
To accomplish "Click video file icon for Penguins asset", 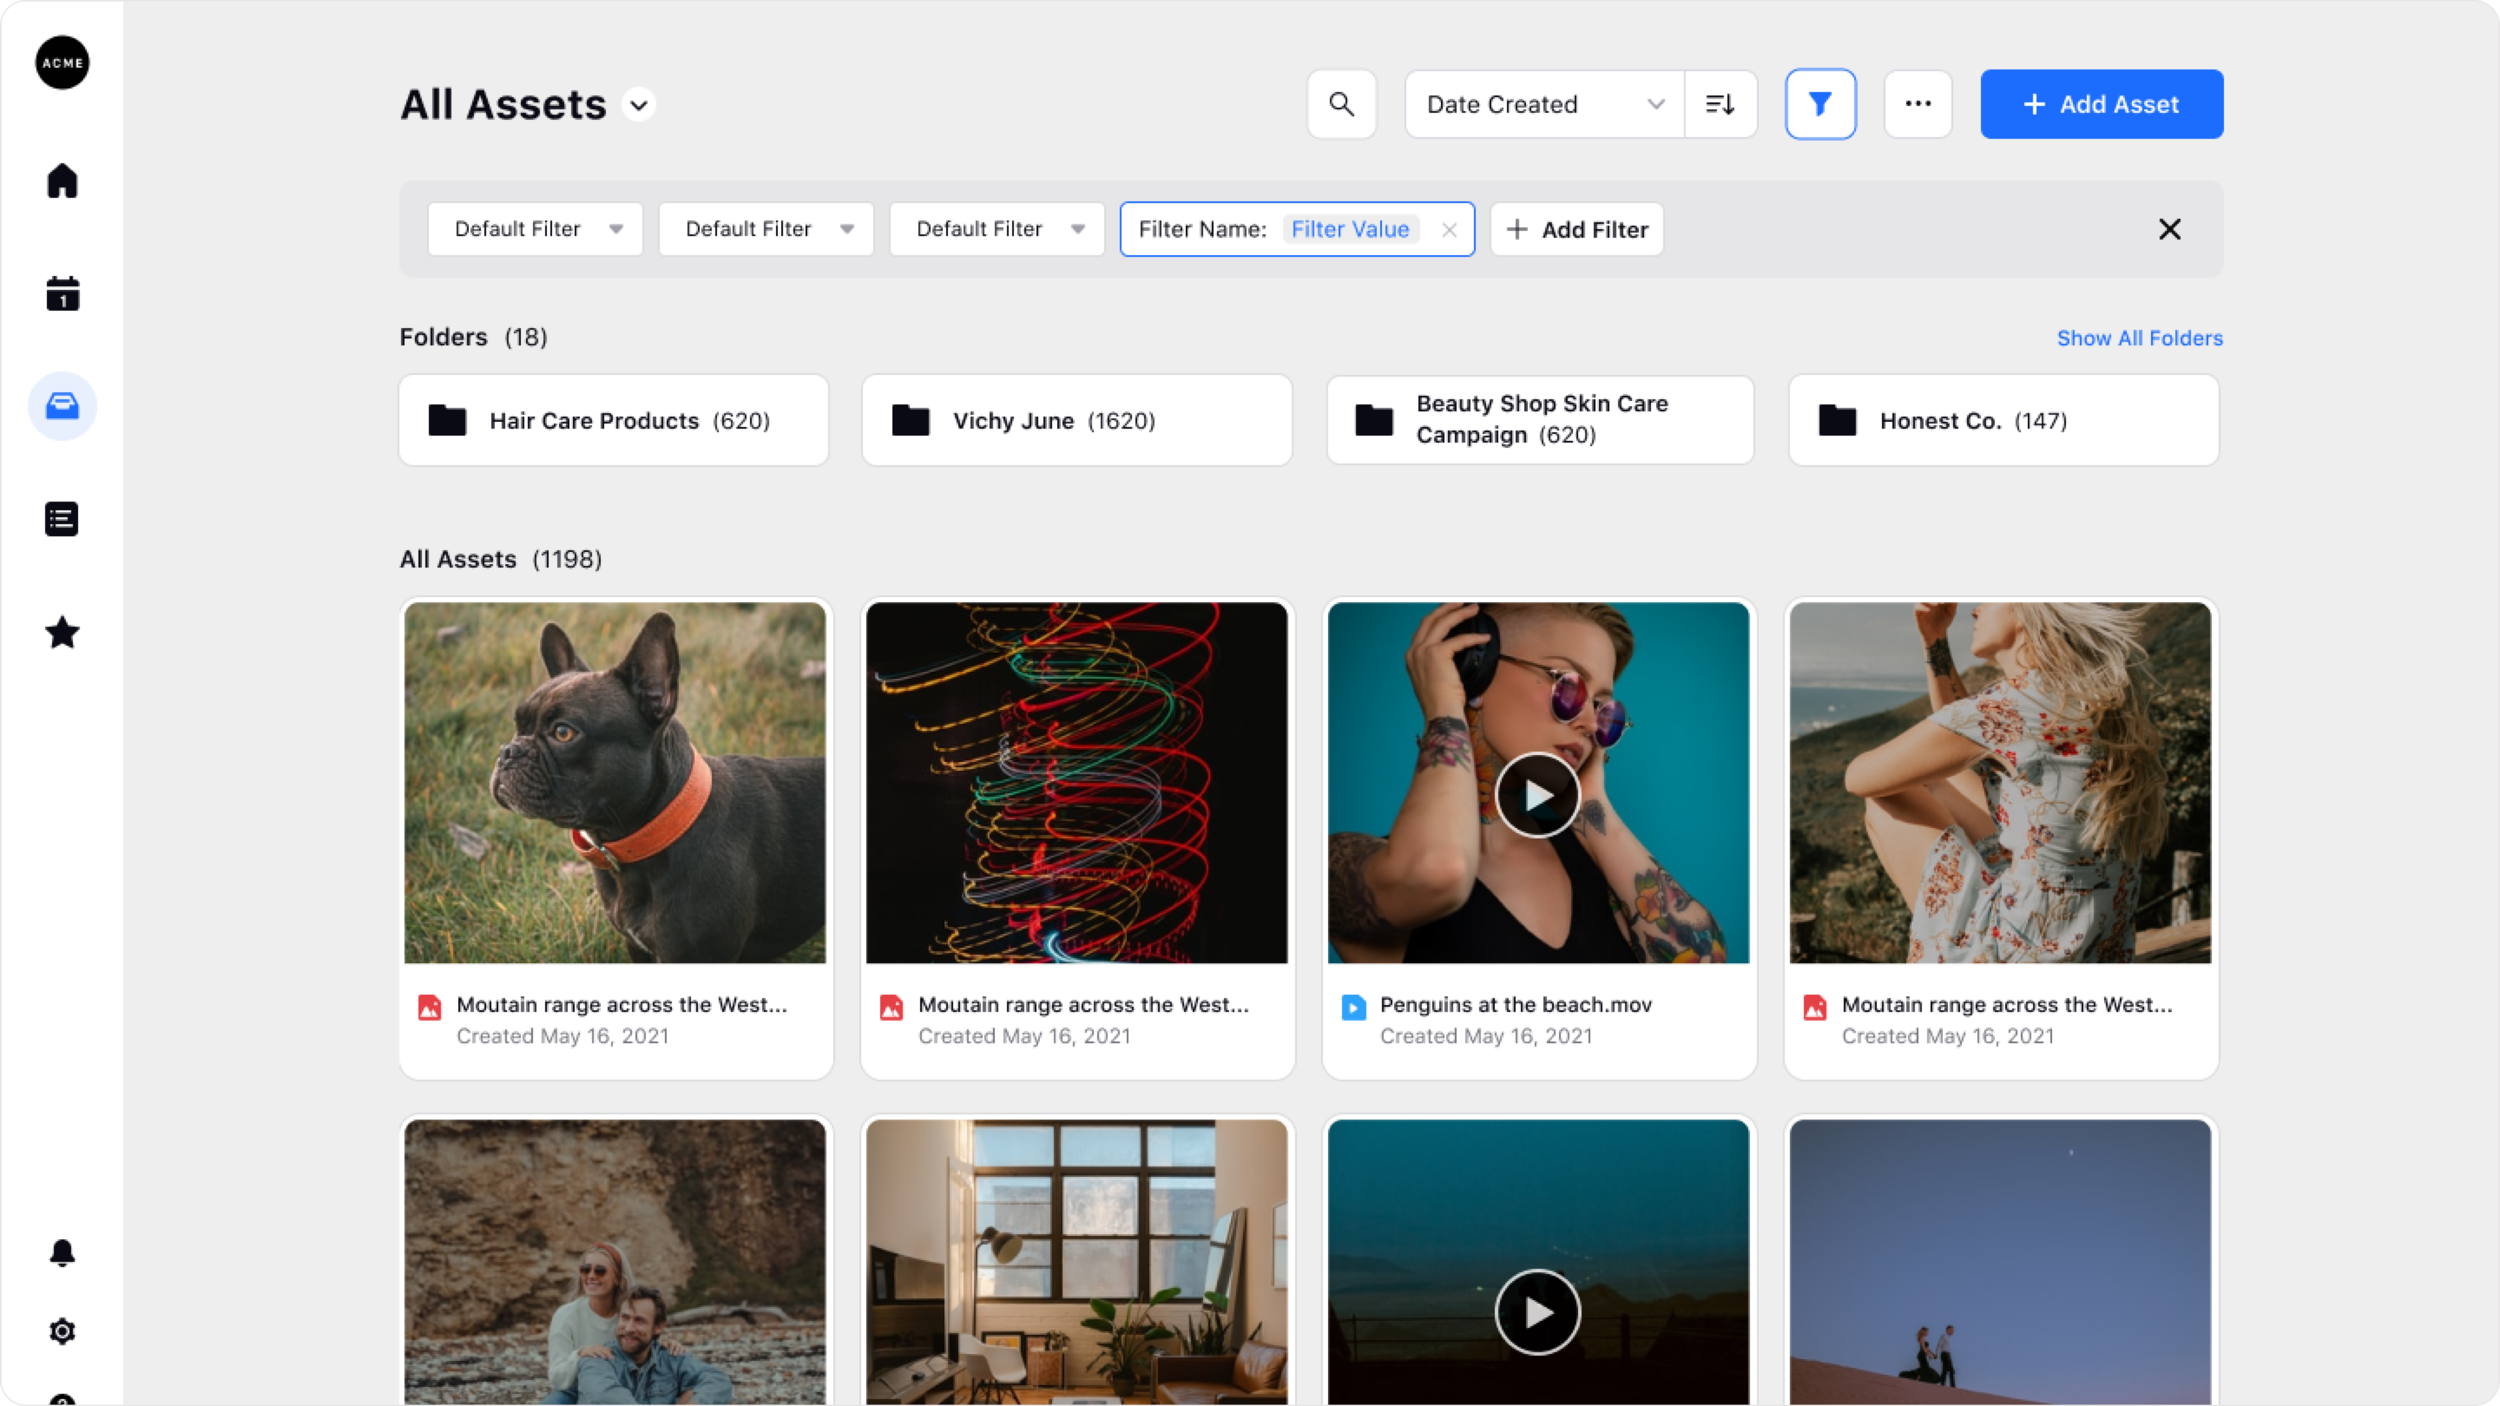I will 1353,1007.
